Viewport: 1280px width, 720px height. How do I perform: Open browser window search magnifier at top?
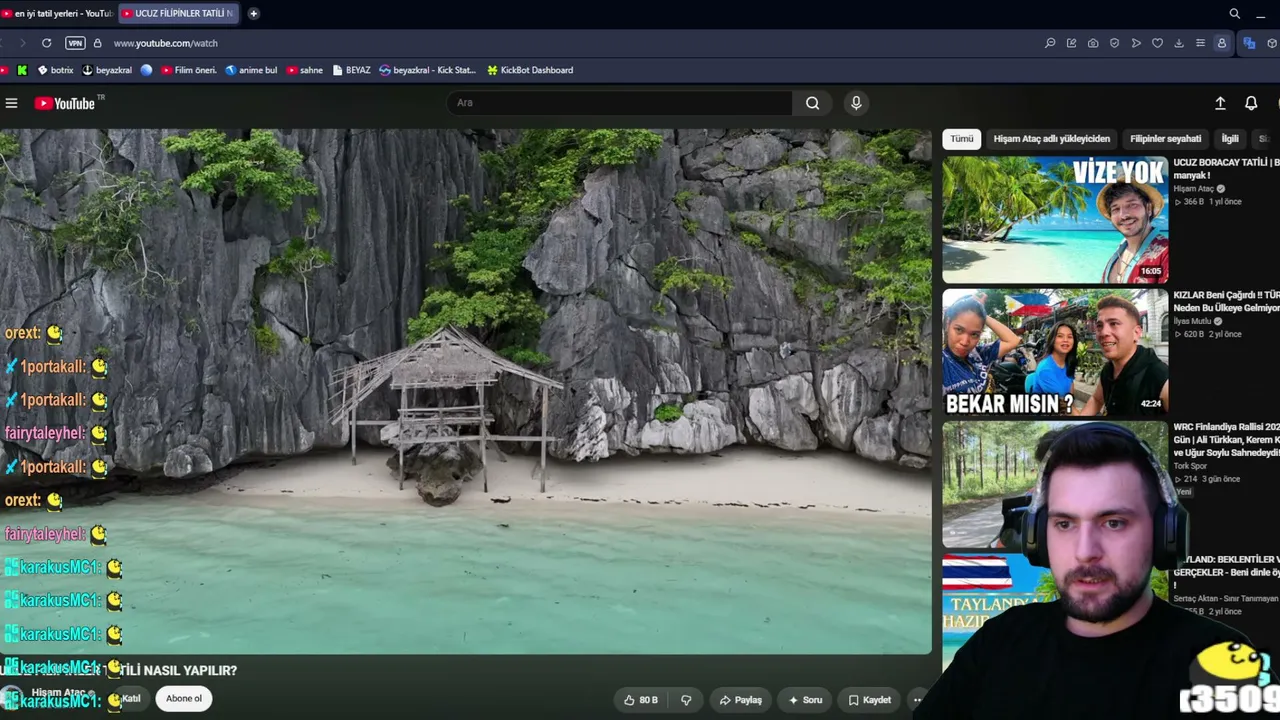pyautogui.click(x=1235, y=13)
